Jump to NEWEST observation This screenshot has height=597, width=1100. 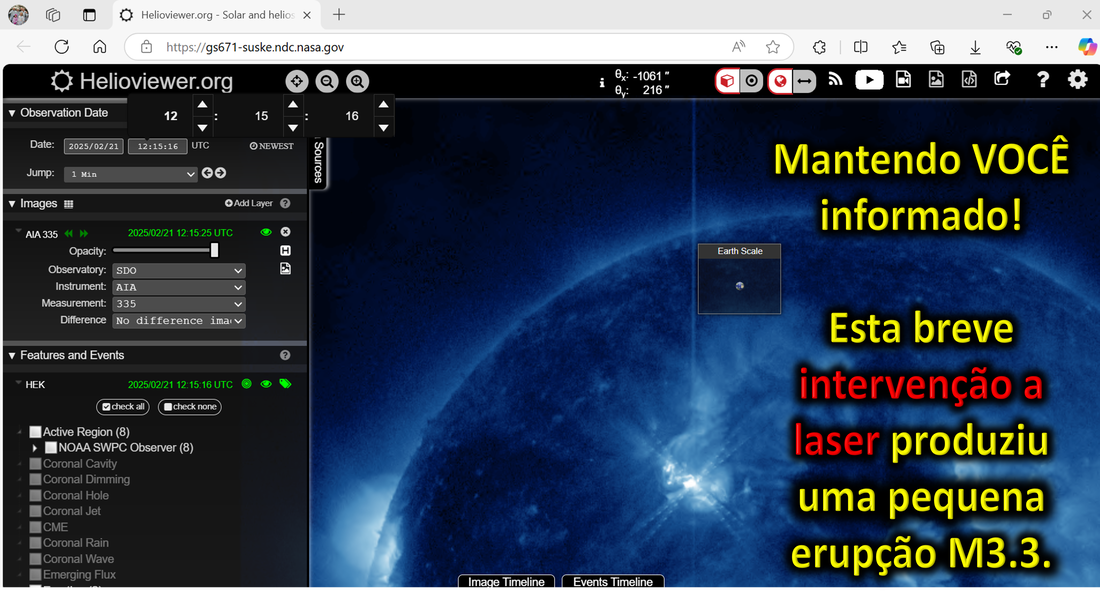(x=271, y=146)
